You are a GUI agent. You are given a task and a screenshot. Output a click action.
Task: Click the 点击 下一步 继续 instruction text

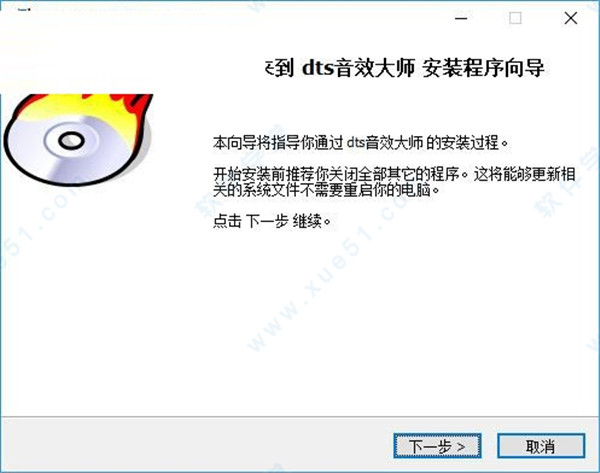click(271, 221)
